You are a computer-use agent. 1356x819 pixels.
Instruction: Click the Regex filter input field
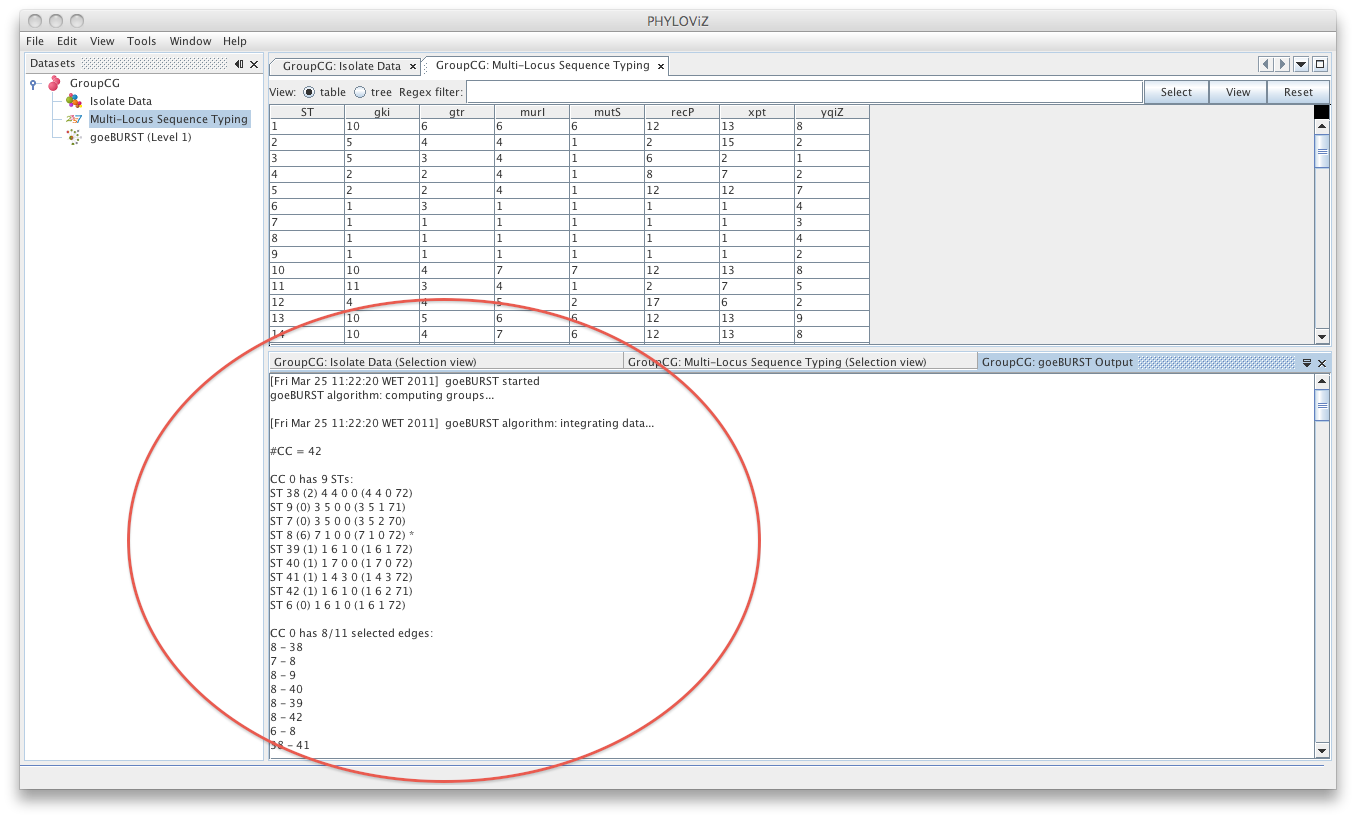coord(804,92)
